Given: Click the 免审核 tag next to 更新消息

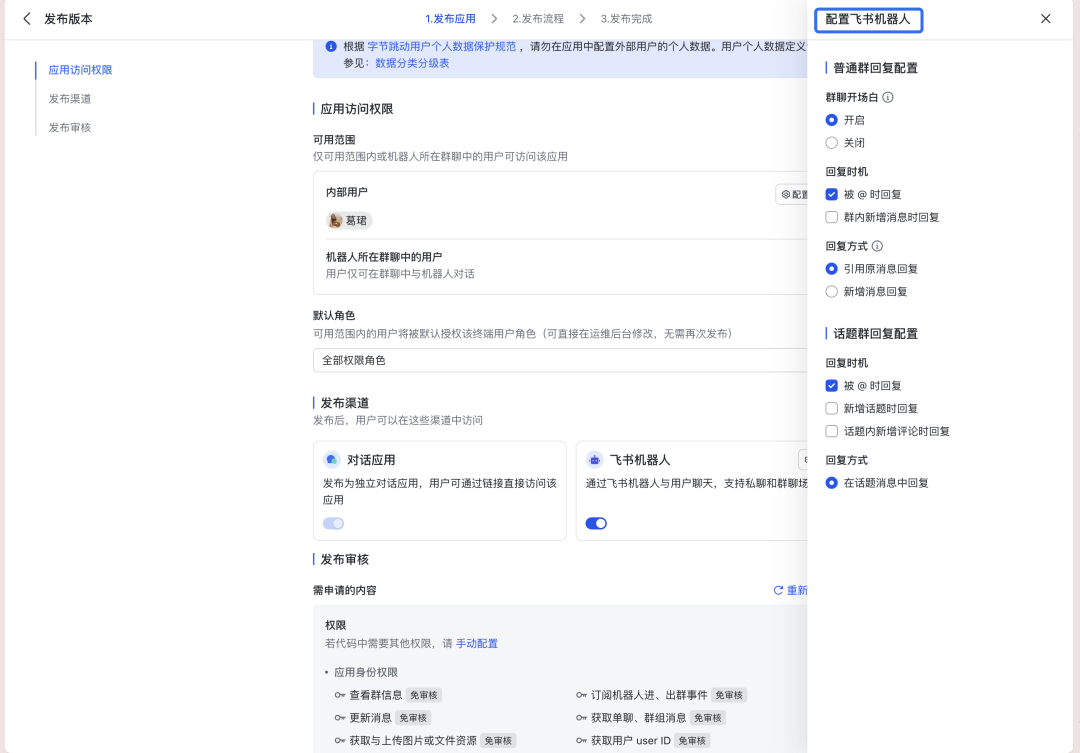Looking at the screenshot, I should pos(413,718).
